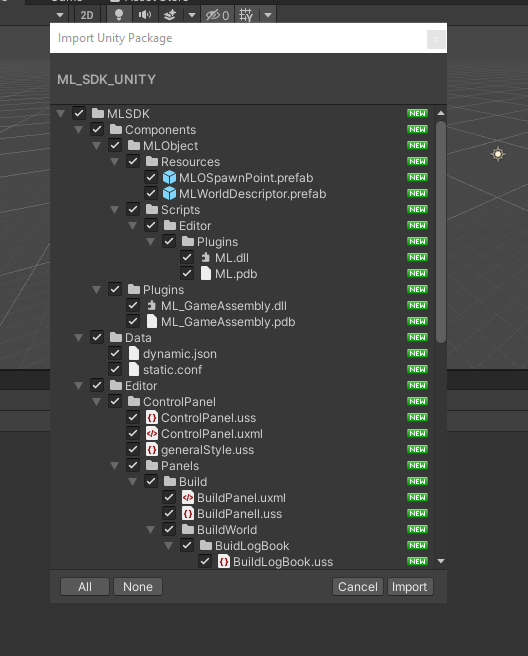This screenshot has width=528, height=656.
Task: Click the directional light sun gizmo
Action: click(498, 154)
